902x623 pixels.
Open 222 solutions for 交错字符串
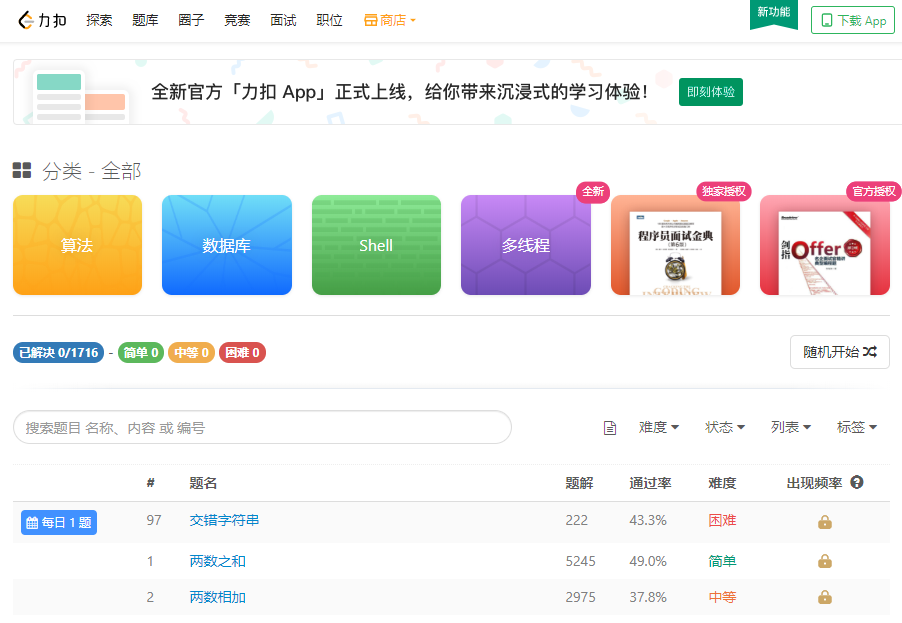(576, 520)
